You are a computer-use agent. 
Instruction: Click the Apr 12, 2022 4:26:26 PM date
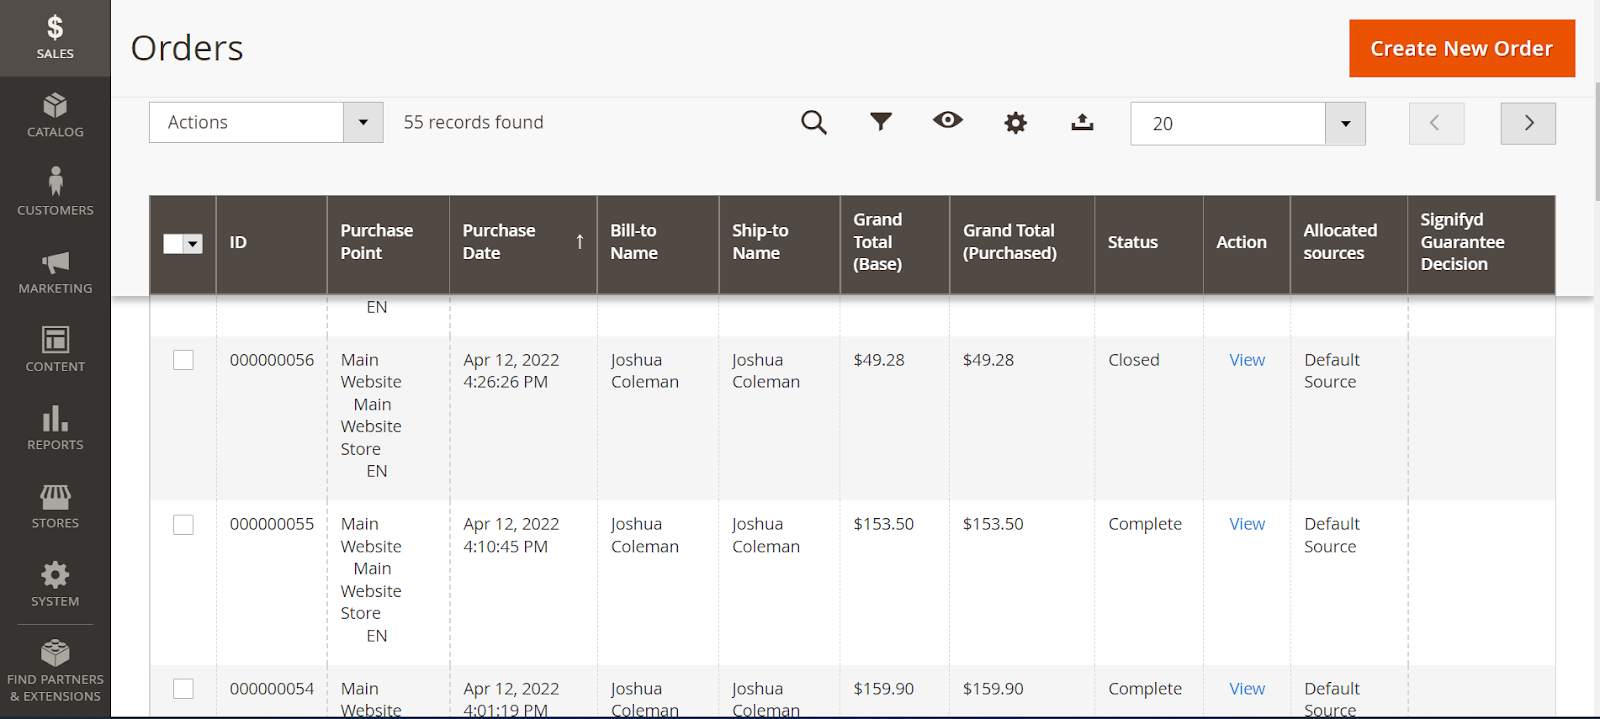[x=511, y=371]
